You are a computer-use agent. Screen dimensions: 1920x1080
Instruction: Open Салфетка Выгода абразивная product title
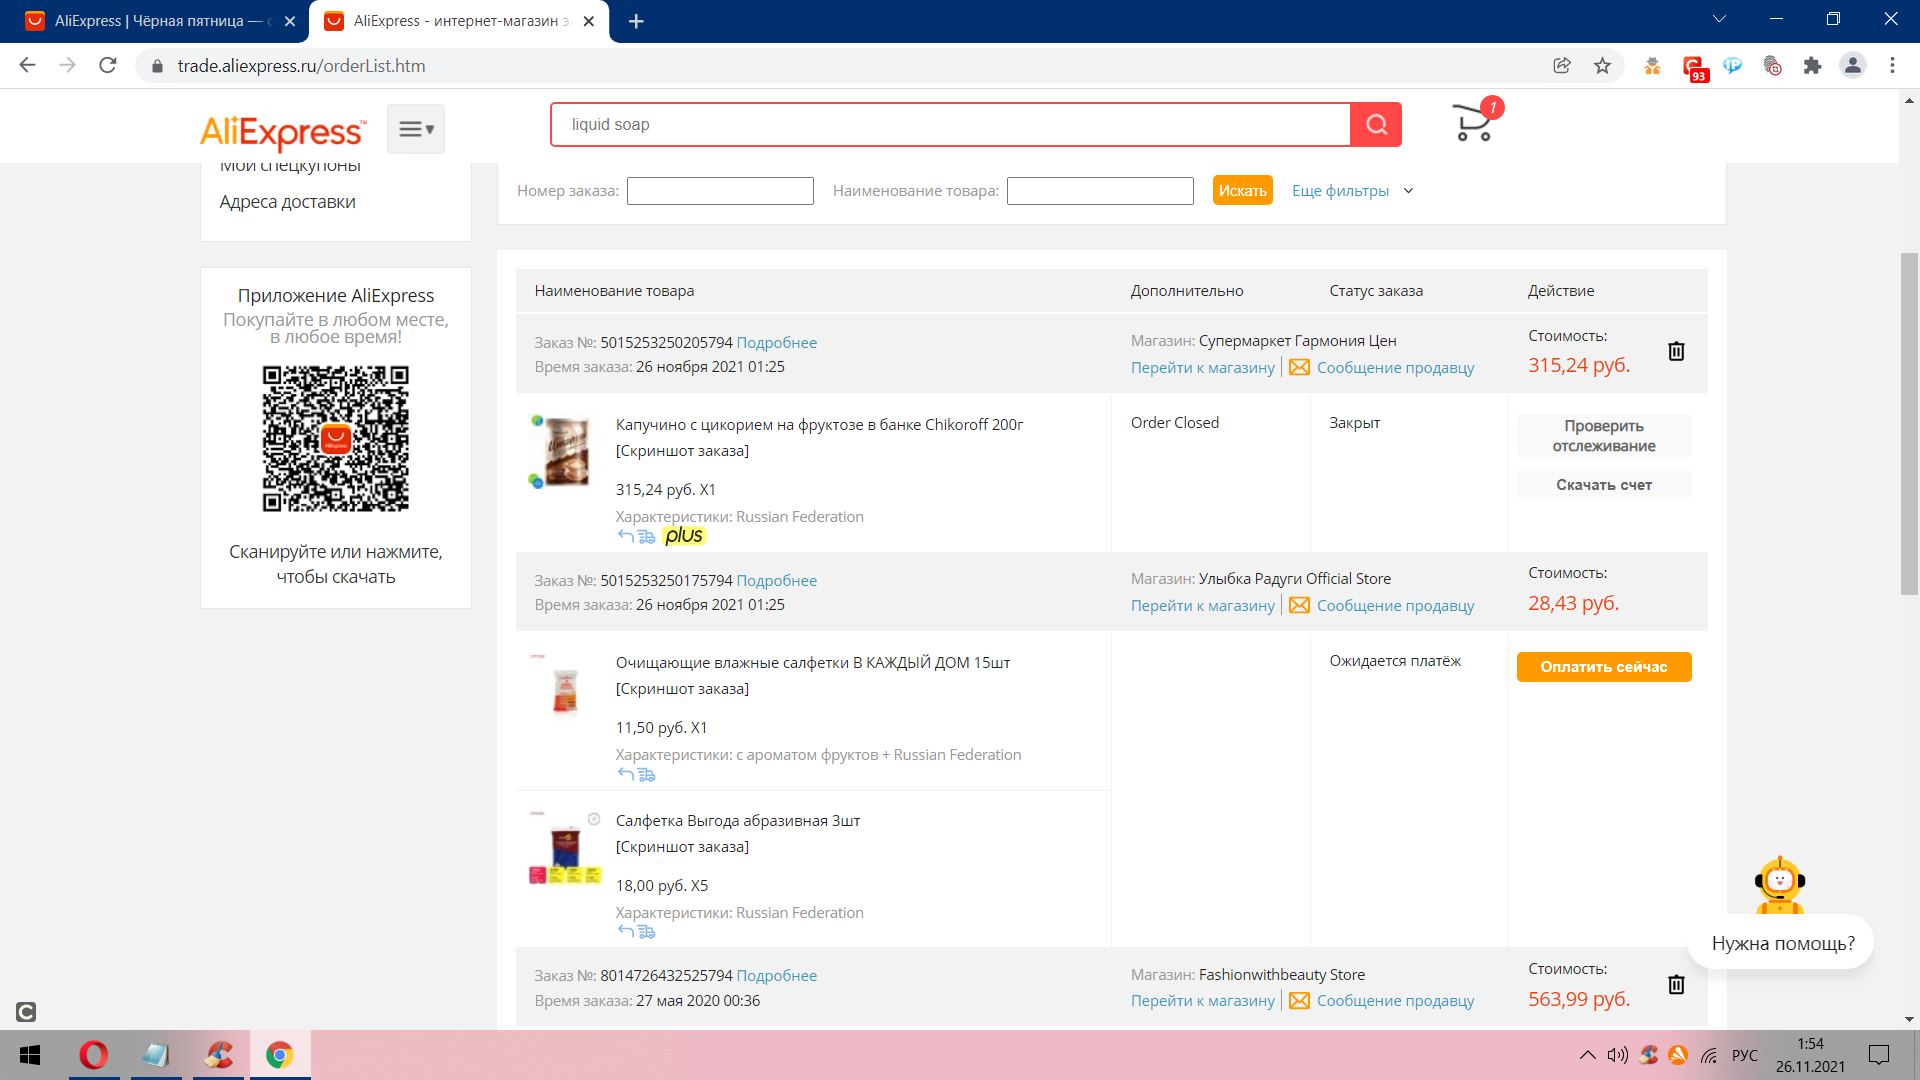[738, 821]
